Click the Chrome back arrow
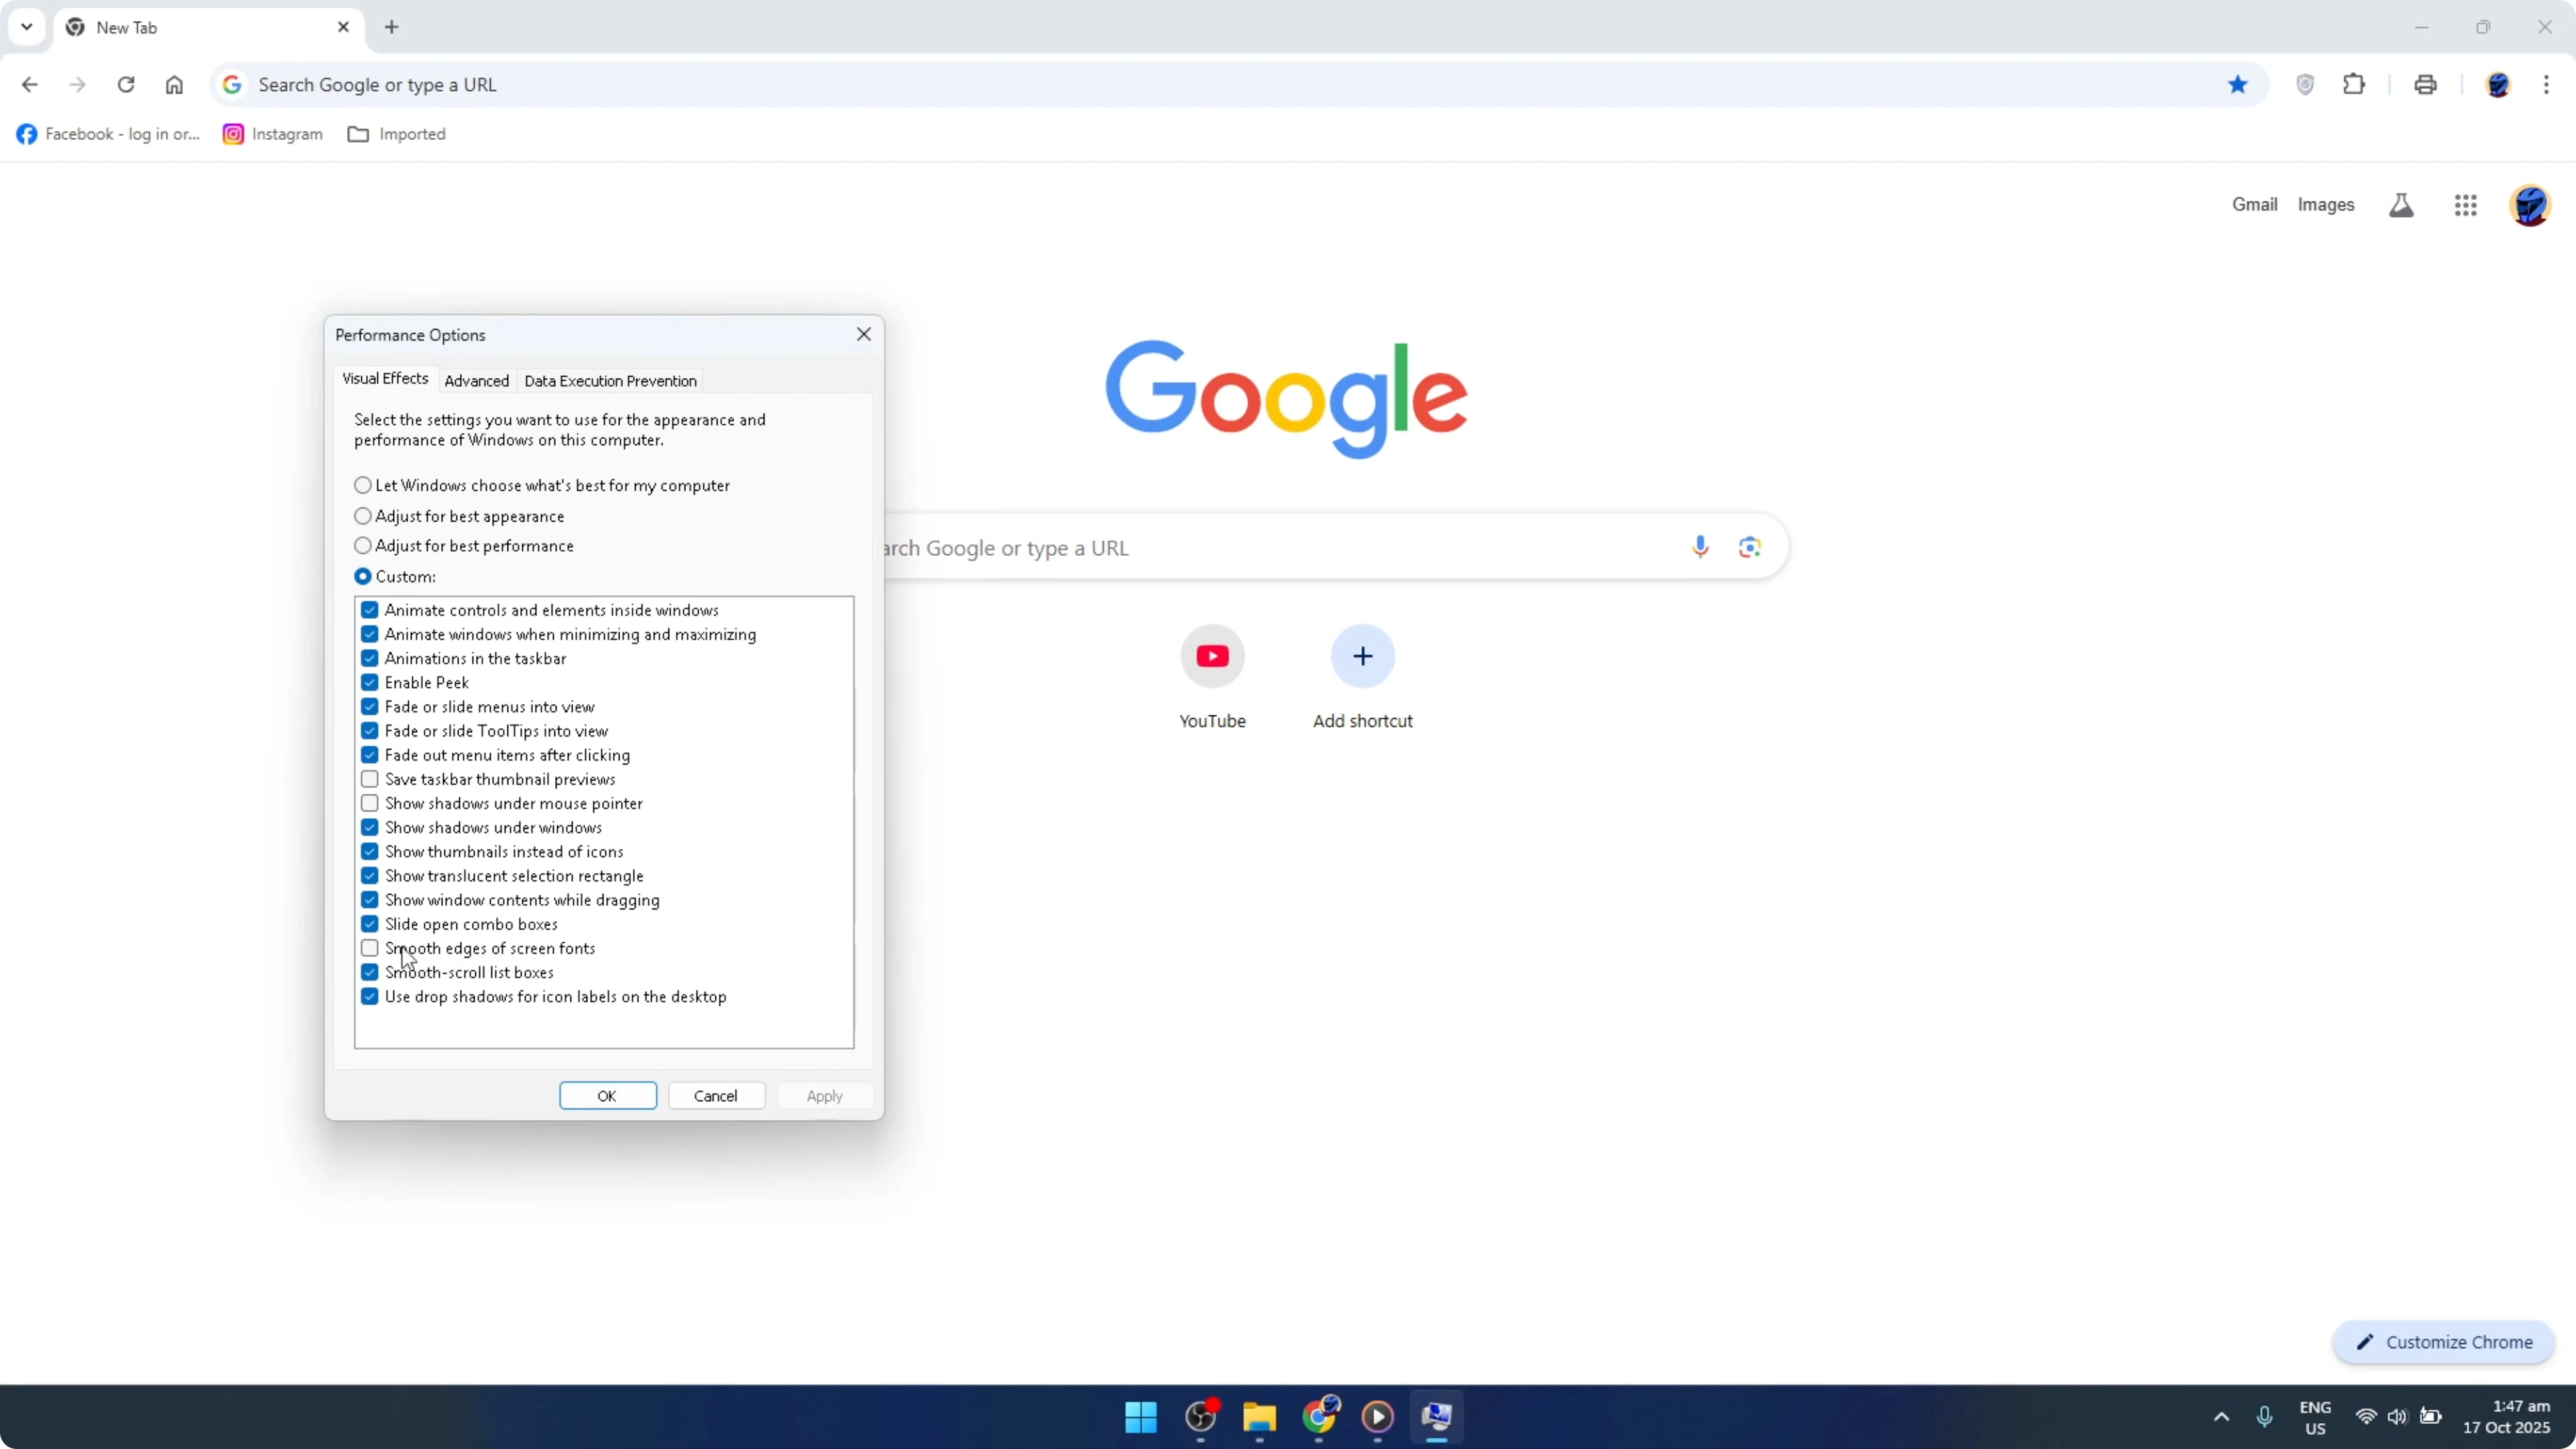The image size is (2576, 1449). coord(29,85)
